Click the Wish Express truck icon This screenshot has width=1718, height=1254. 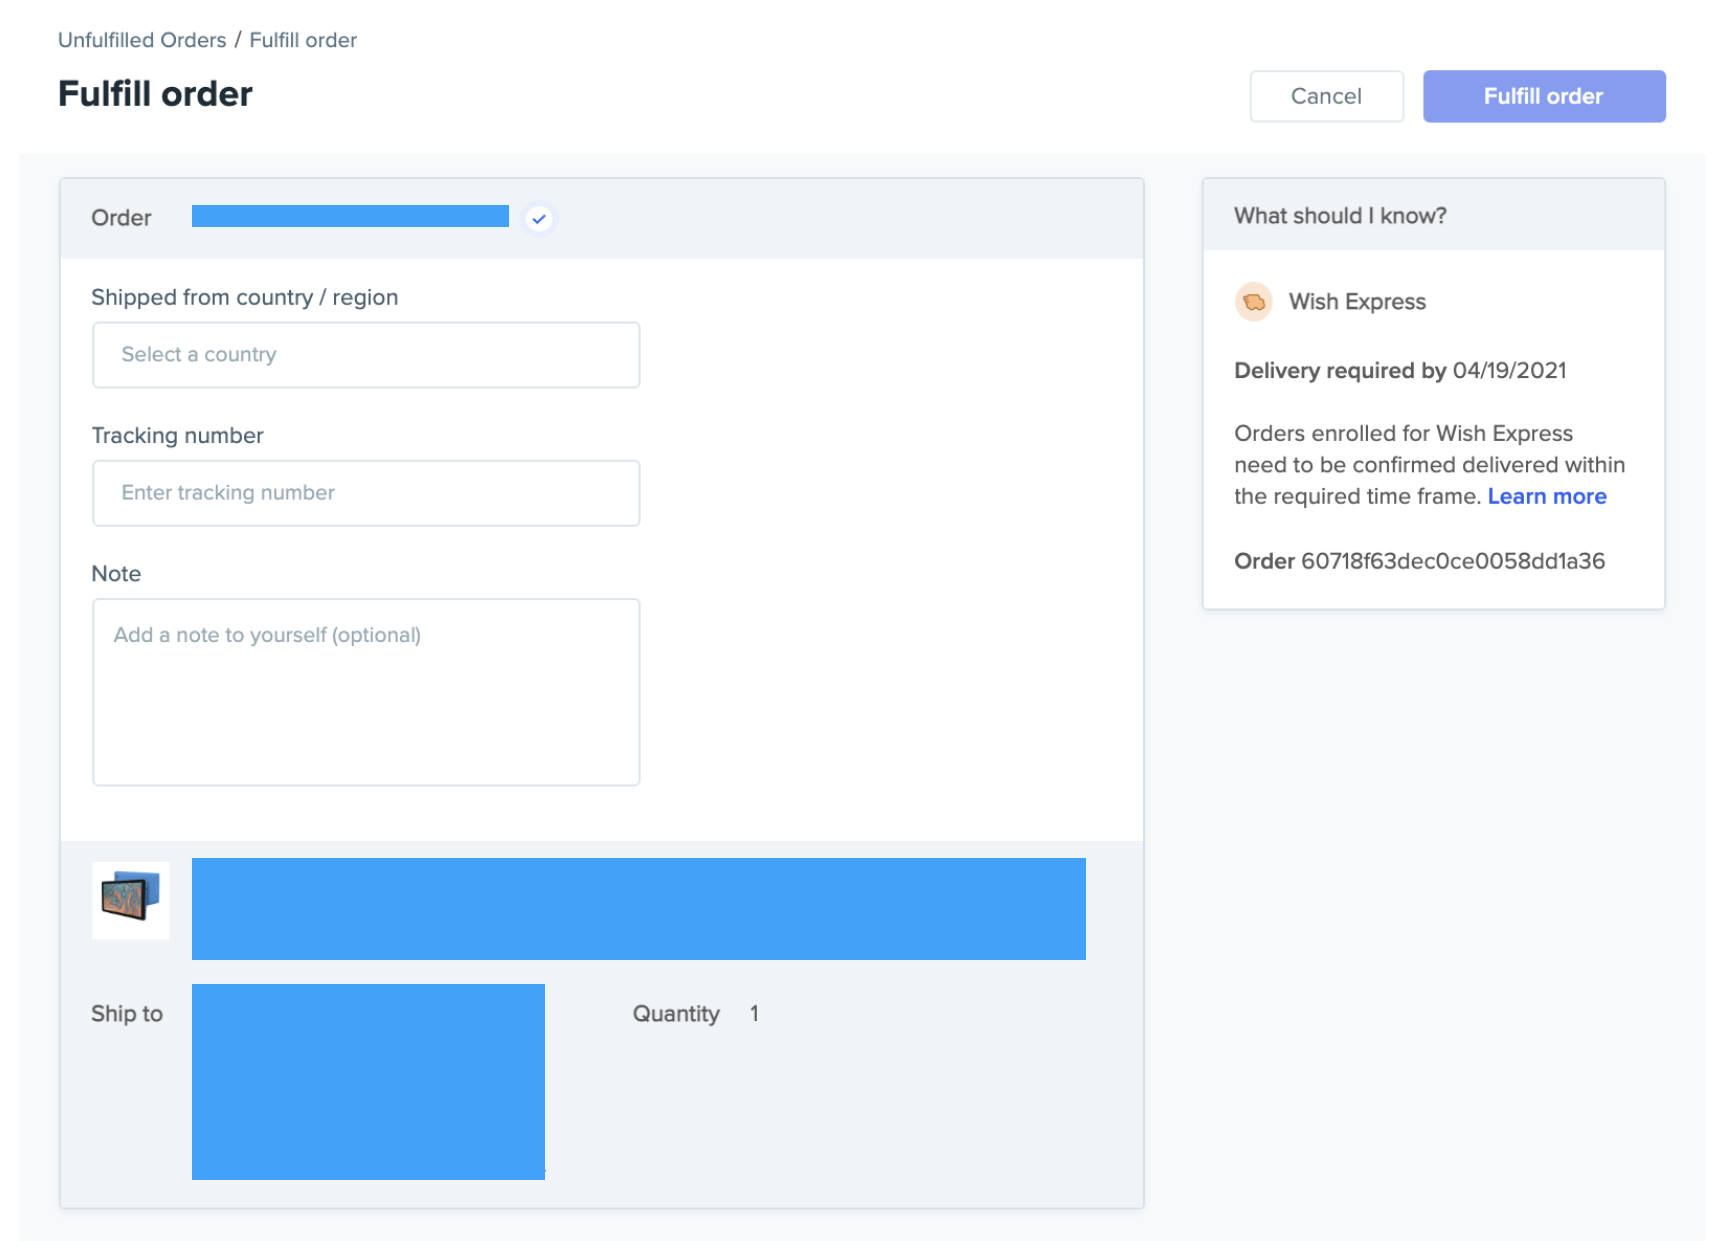pyautogui.click(x=1253, y=302)
